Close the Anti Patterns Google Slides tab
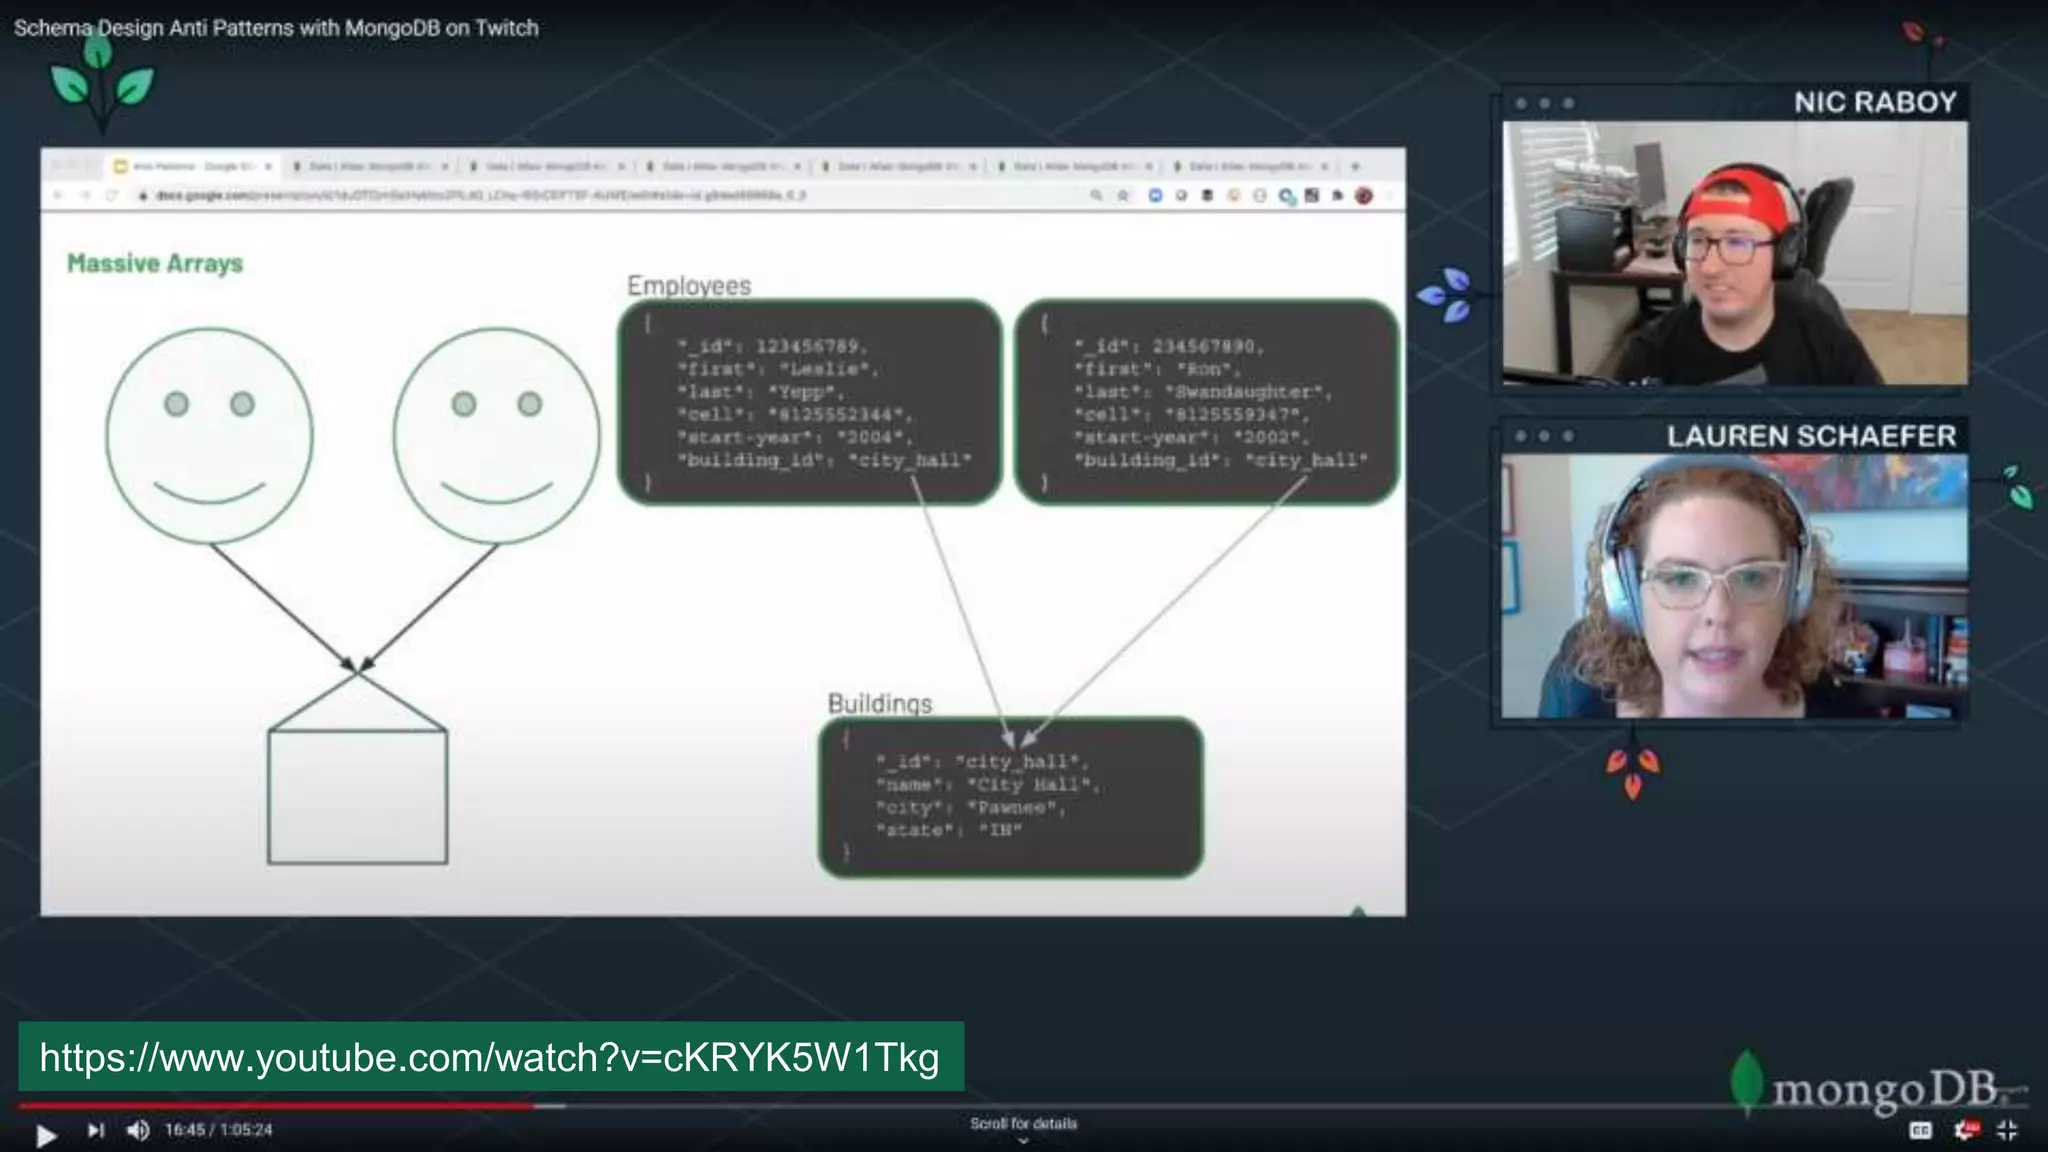This screenshot has width=2048, height=1152. click(x=268, y=166)
